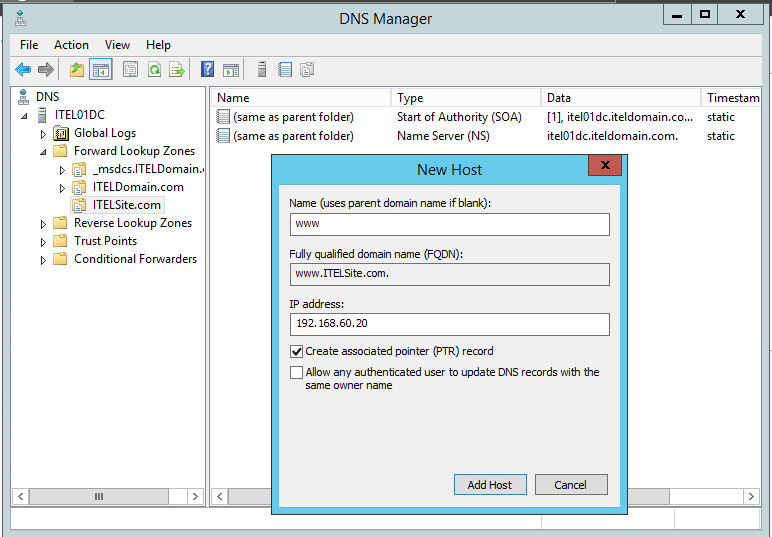Select the Start of Authority (SOA) type cell
The width and height of the screenshot is (772, 537).
click(x=459, y=117)
